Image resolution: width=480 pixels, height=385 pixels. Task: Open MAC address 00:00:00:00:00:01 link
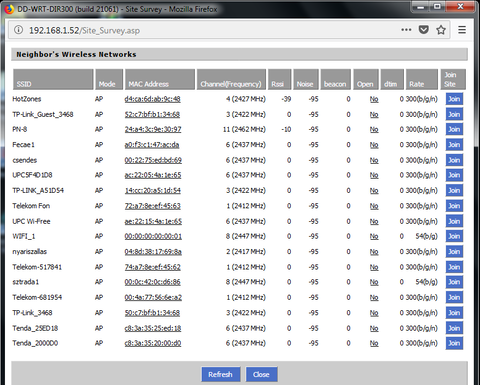click(153, 236)
